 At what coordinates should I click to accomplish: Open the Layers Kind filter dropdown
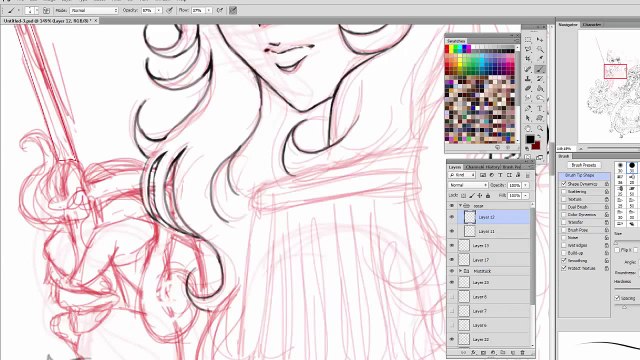pyautogui.click(x=462, y=175)
